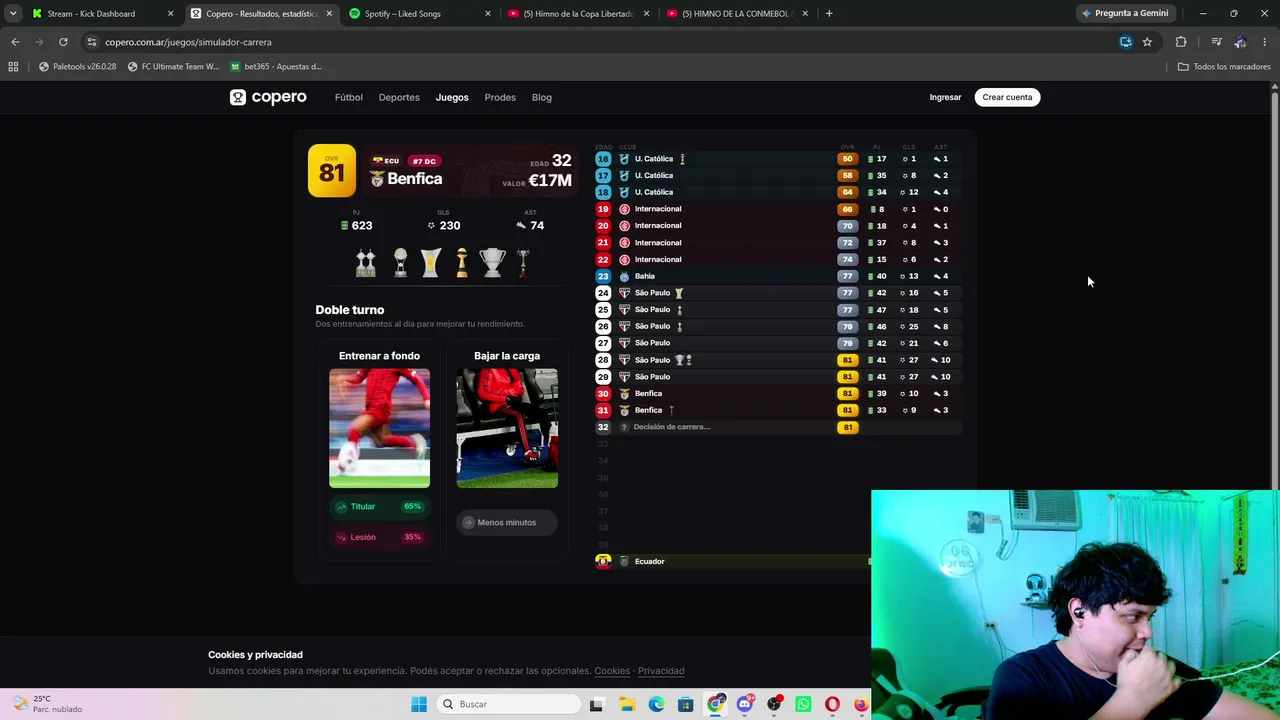Screen dimensions: 1280x720
Task: Click the taskbar Buscar search box
Action: pos(509,704)
